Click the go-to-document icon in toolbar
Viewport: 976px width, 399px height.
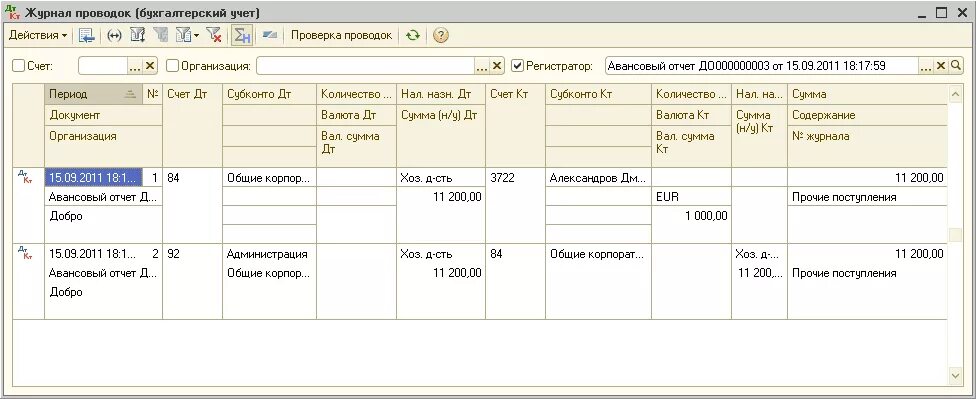87,35
